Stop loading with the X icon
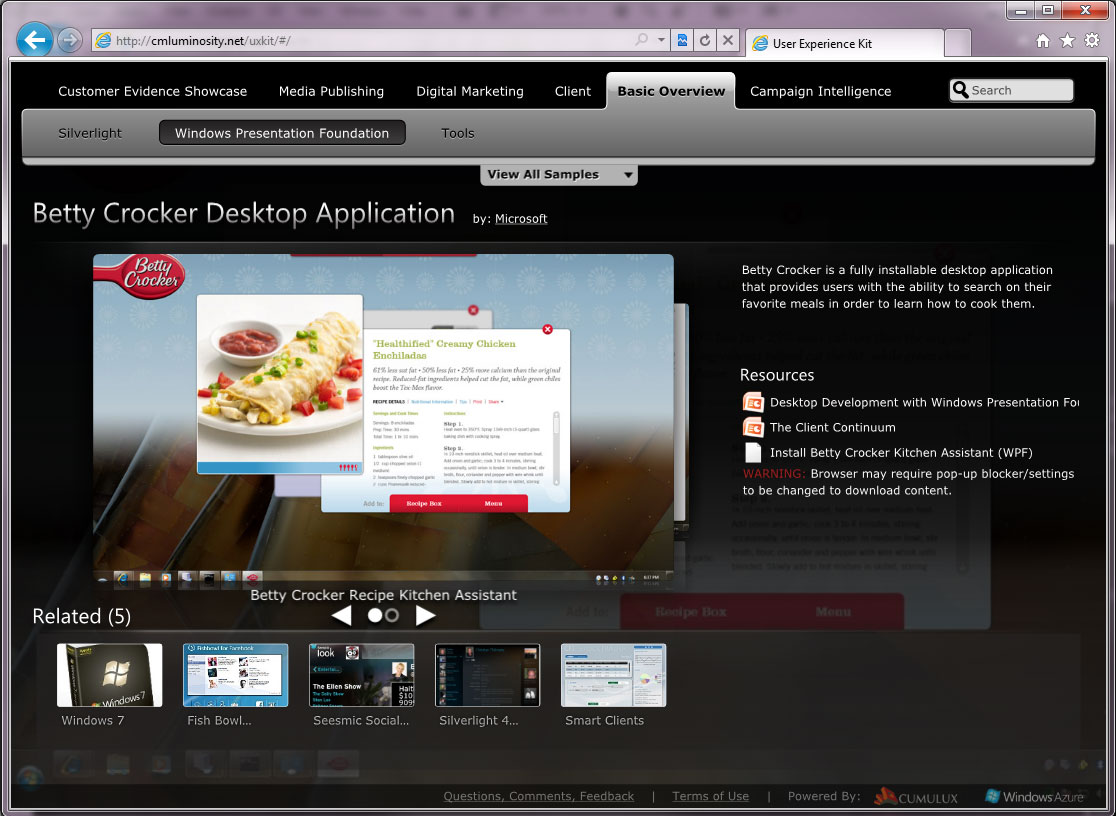Image resolution: width=1116 pixels, height=816 pixels. [727, 41]
